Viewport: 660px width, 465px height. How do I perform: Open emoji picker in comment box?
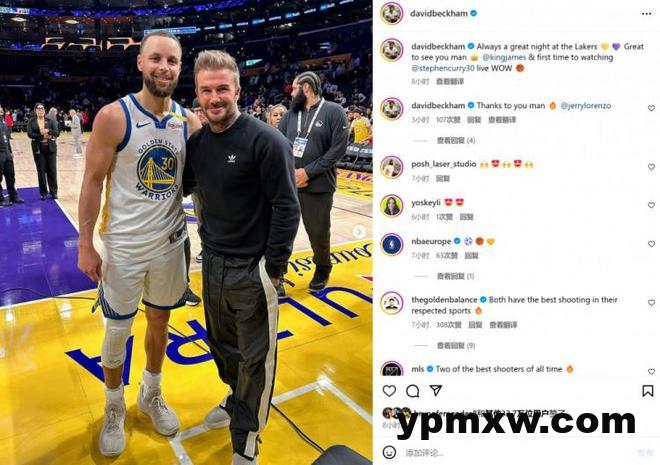[x=389, y=452]
